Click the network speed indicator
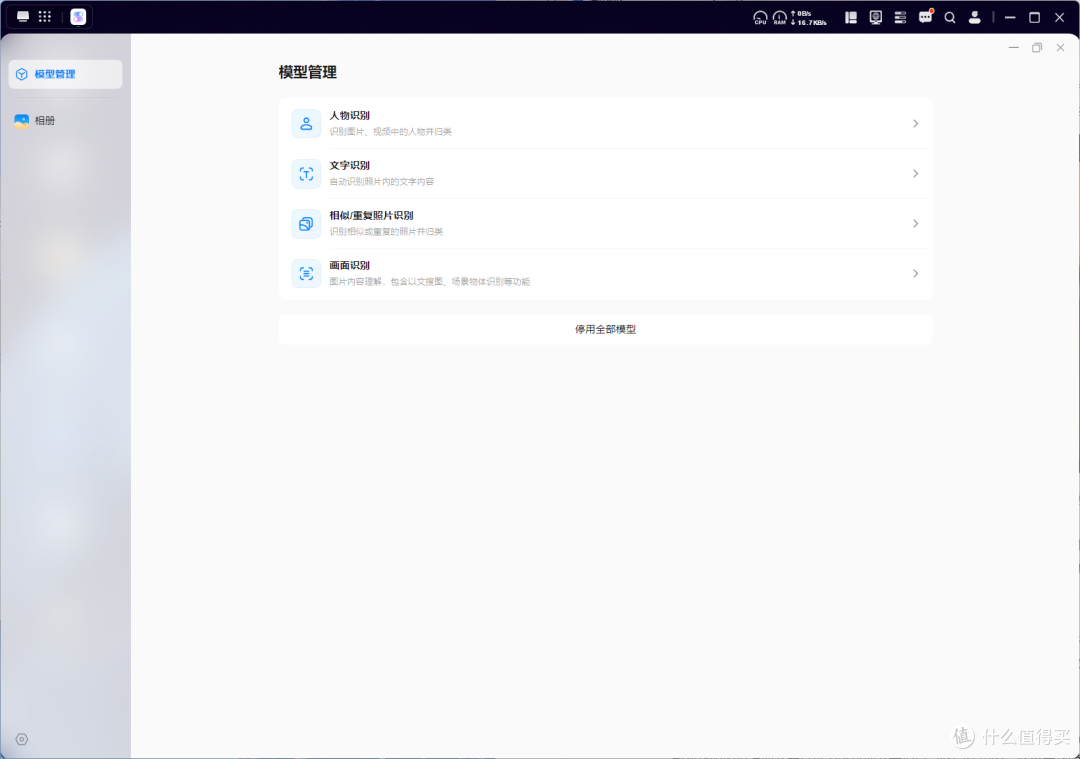The image size is (1080, 759). click(809, 18)
